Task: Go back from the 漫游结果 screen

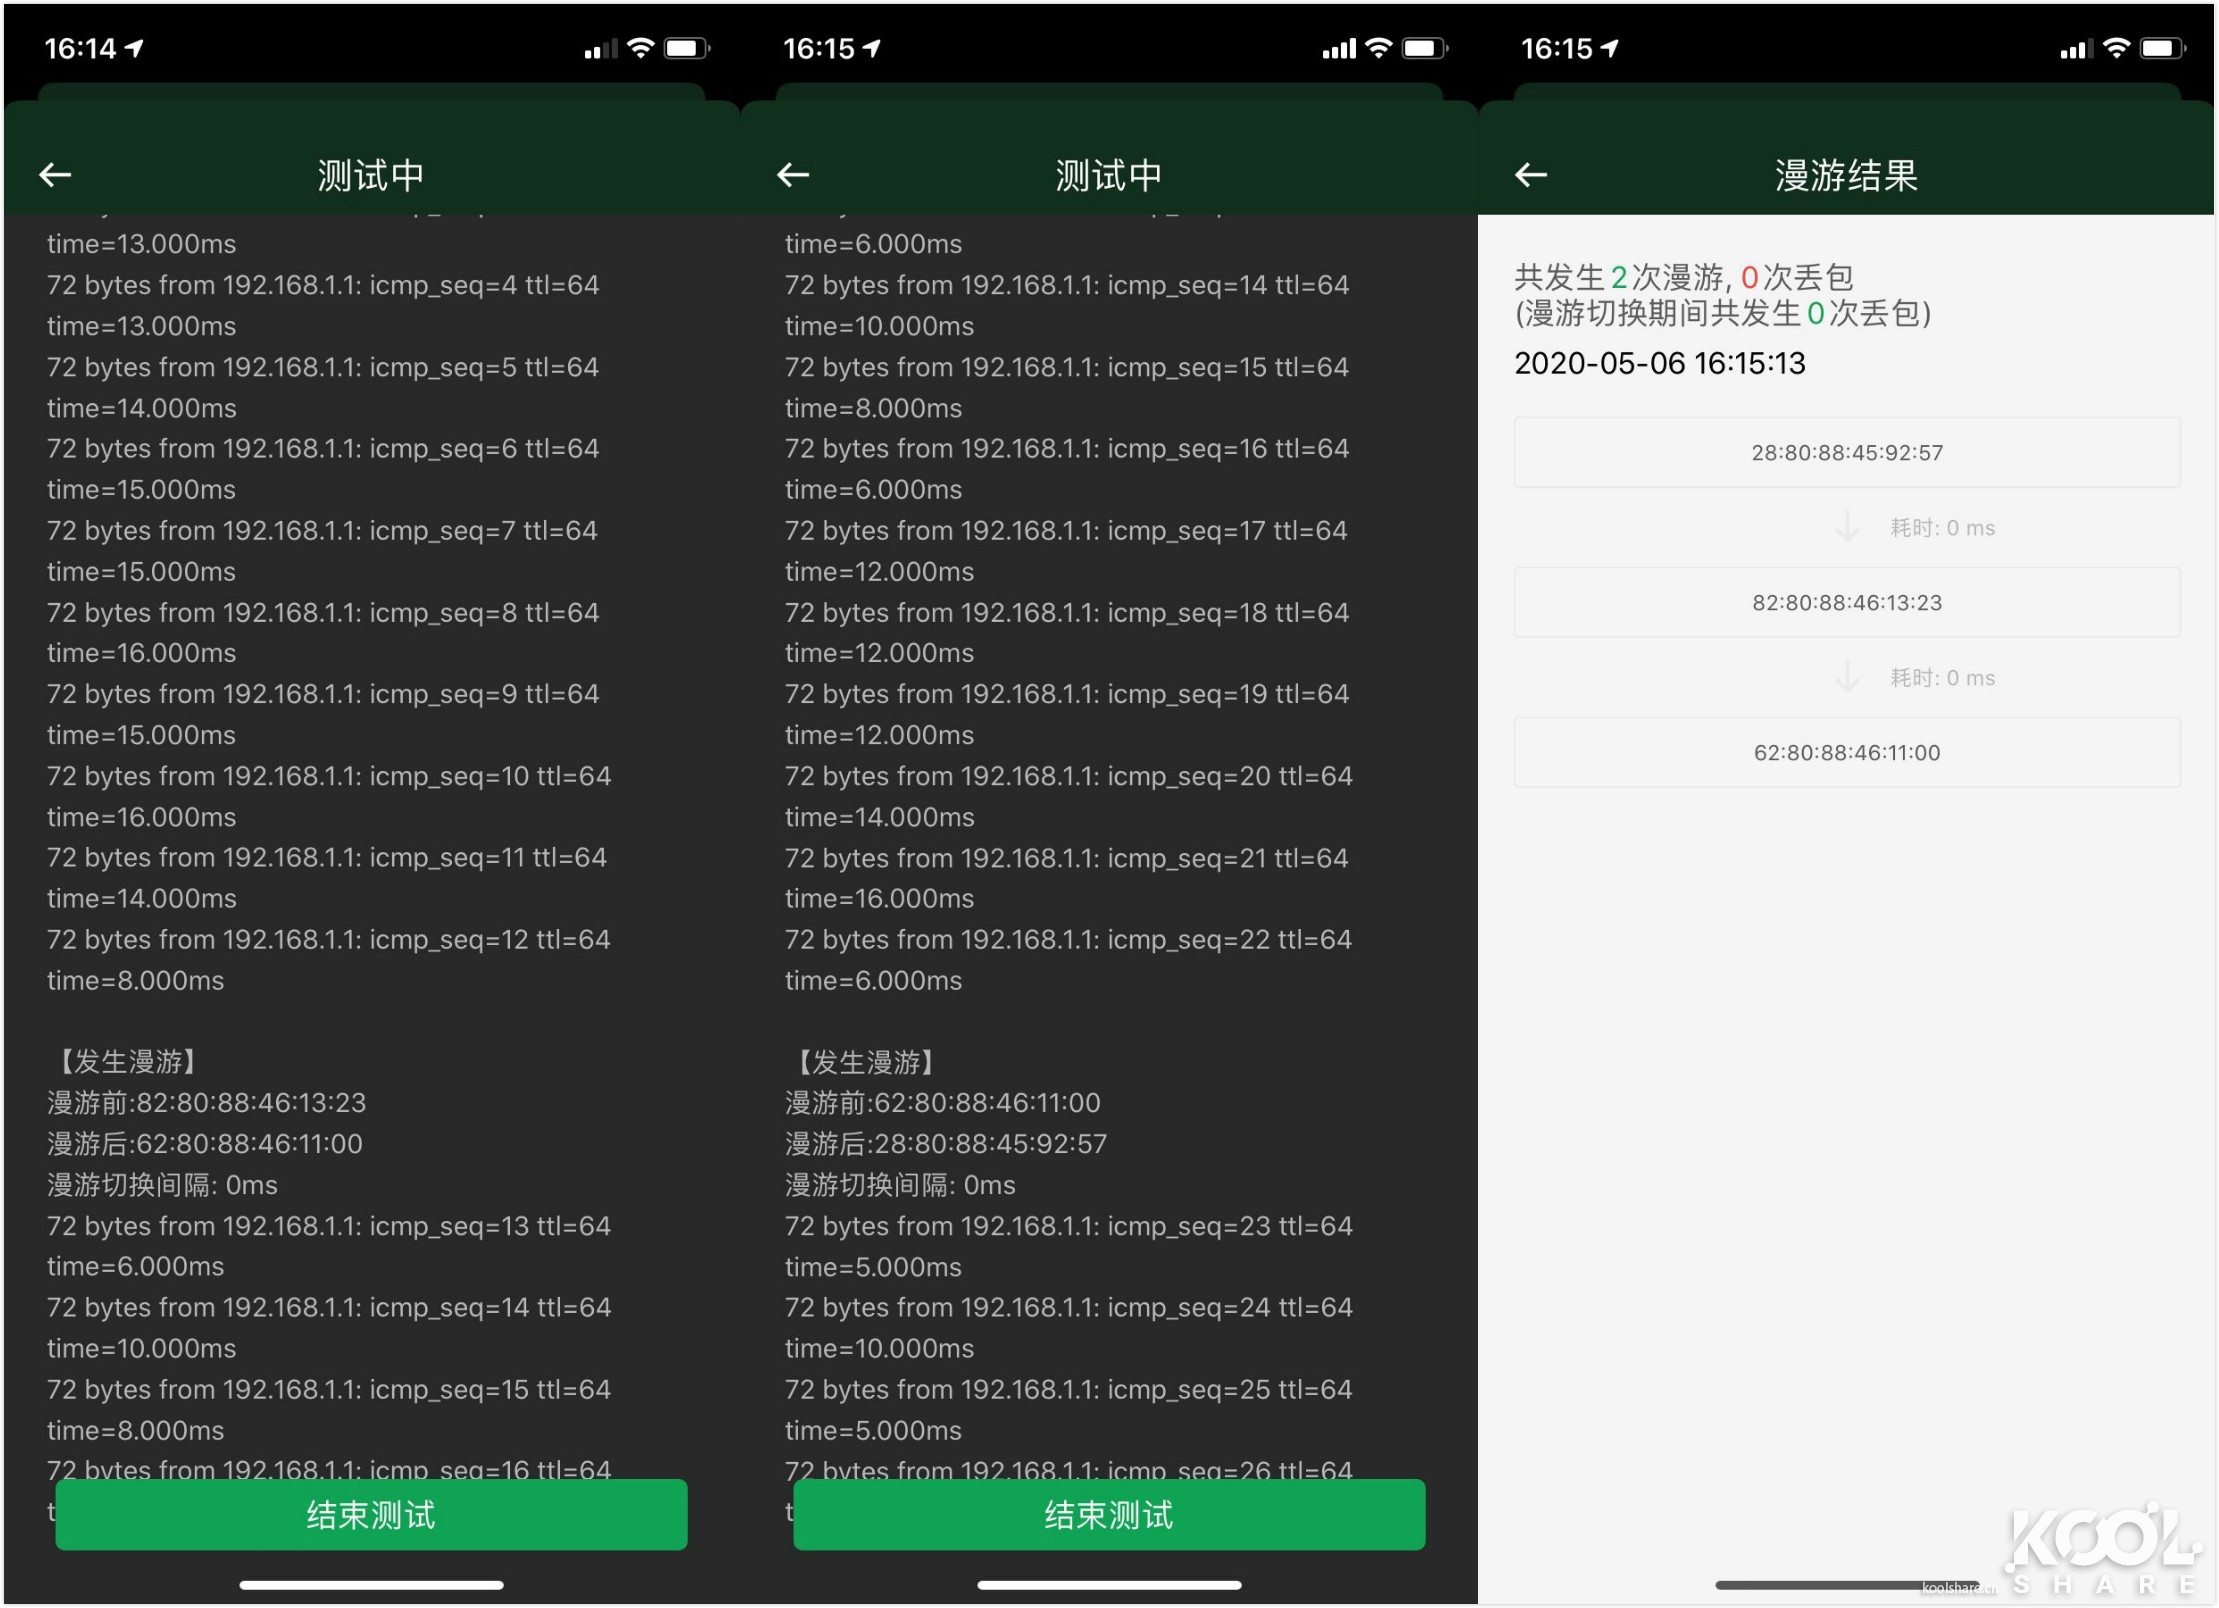Action: click(1531, 175)
